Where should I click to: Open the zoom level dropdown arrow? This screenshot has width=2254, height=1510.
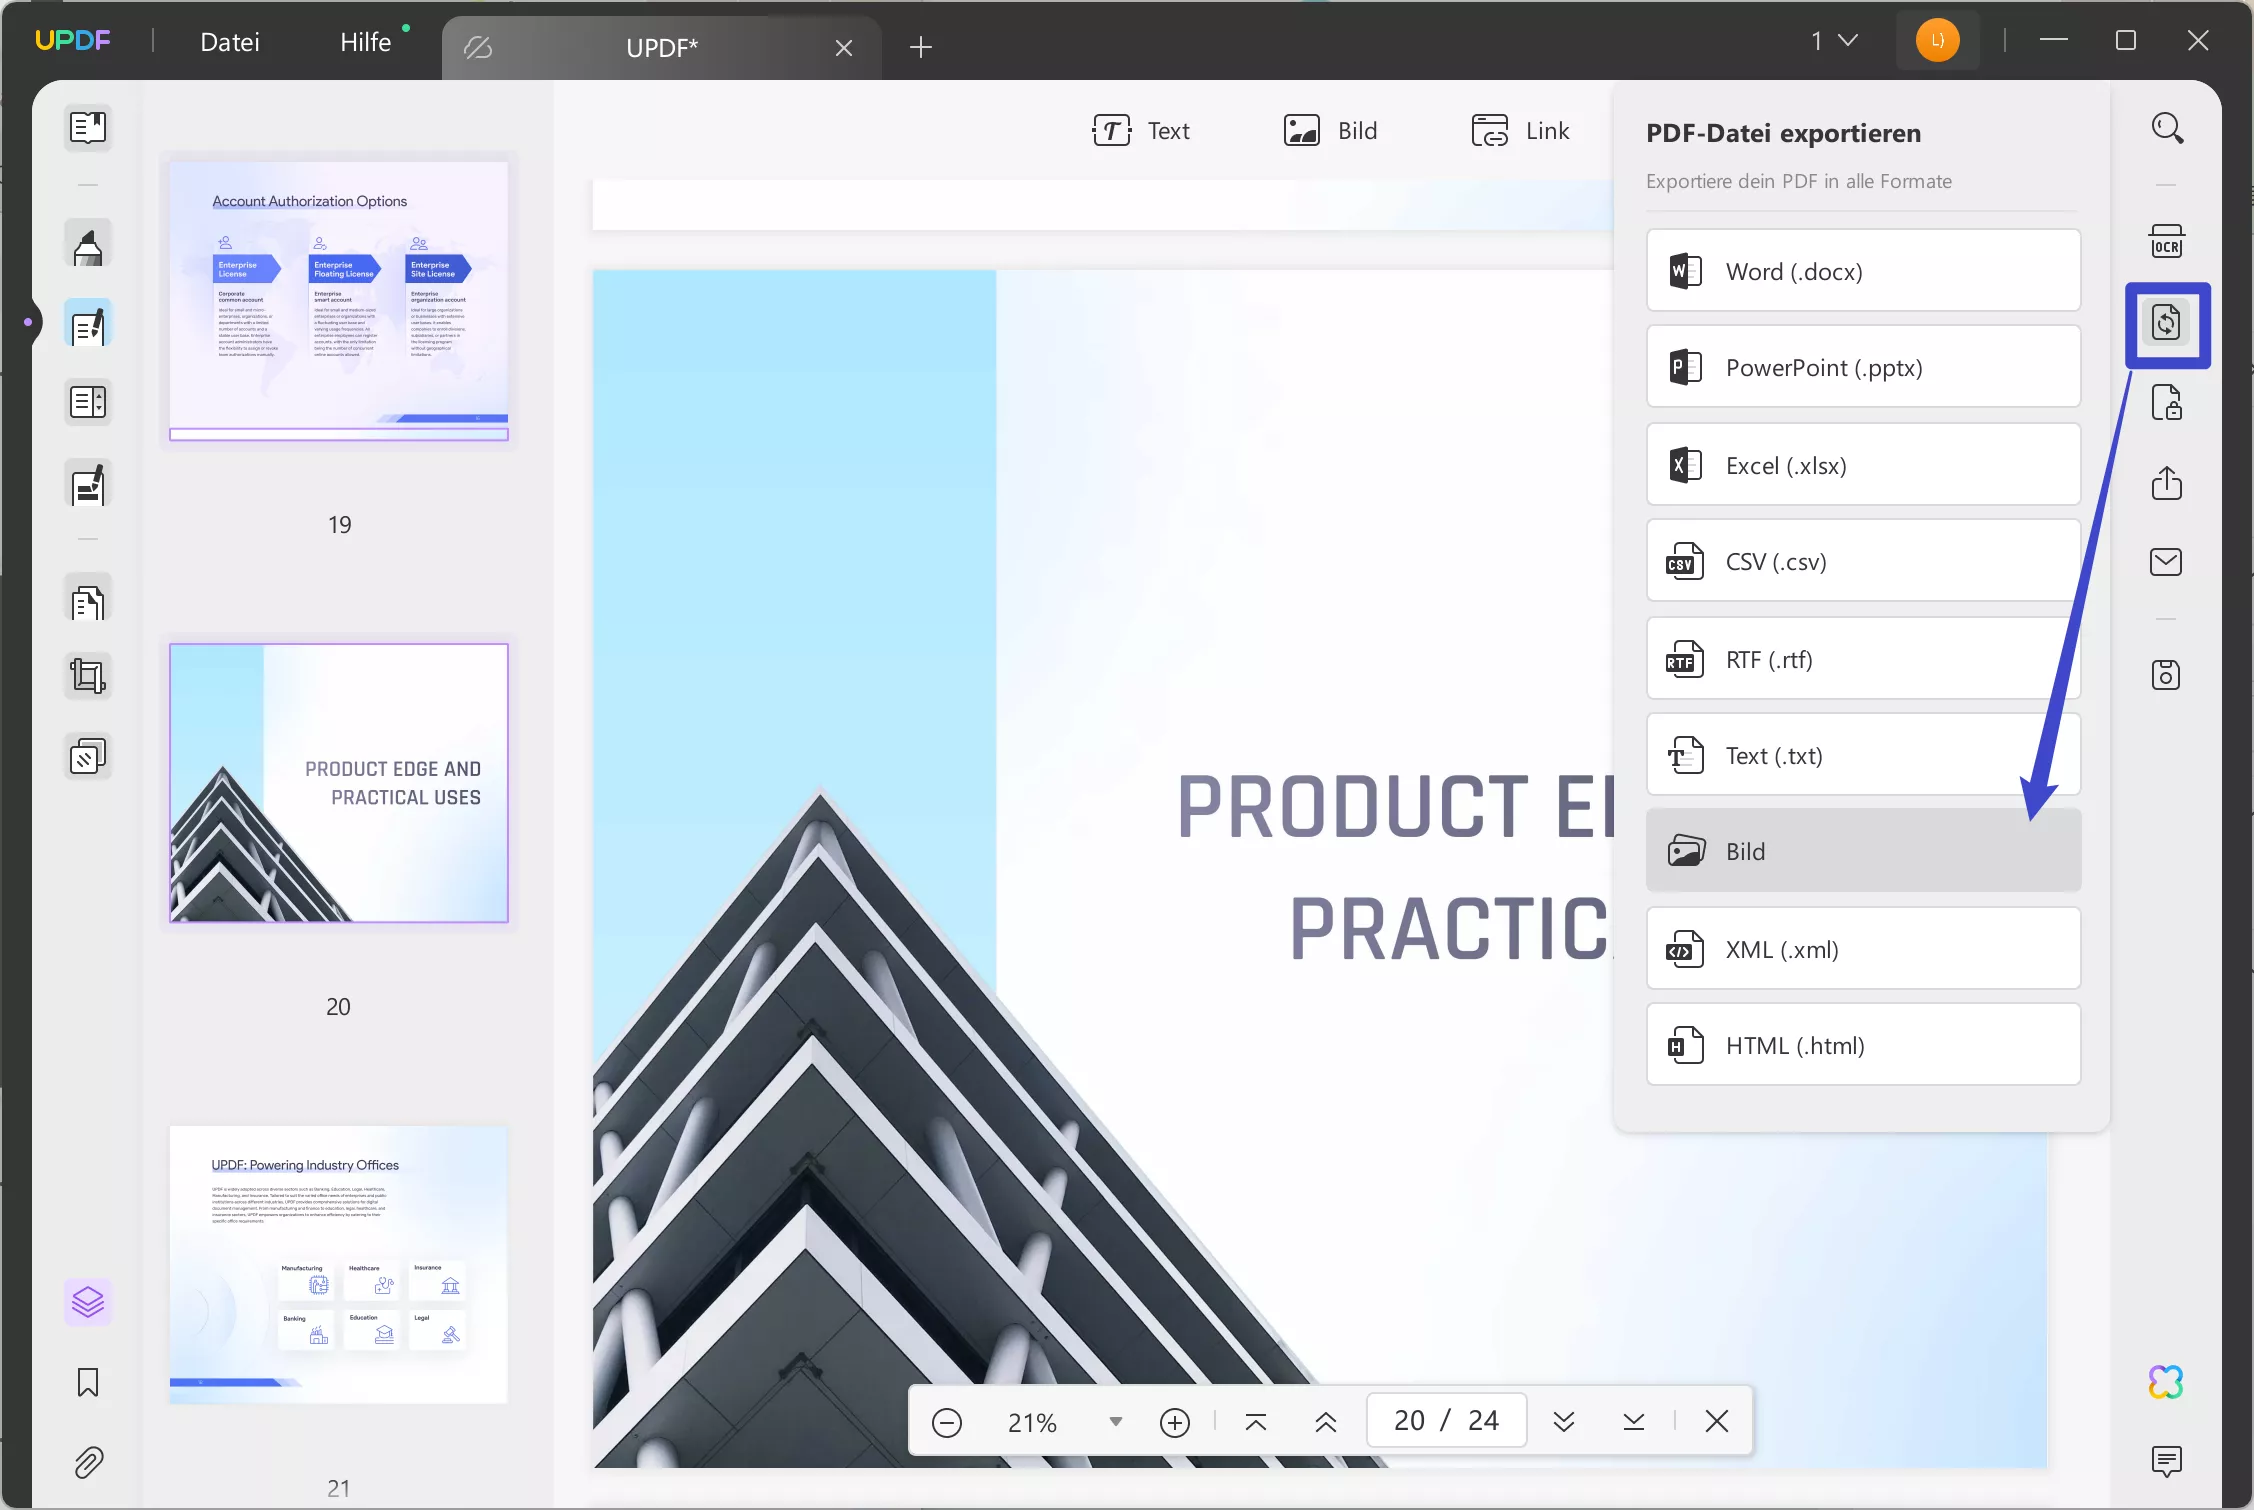coord(1115,1421)
